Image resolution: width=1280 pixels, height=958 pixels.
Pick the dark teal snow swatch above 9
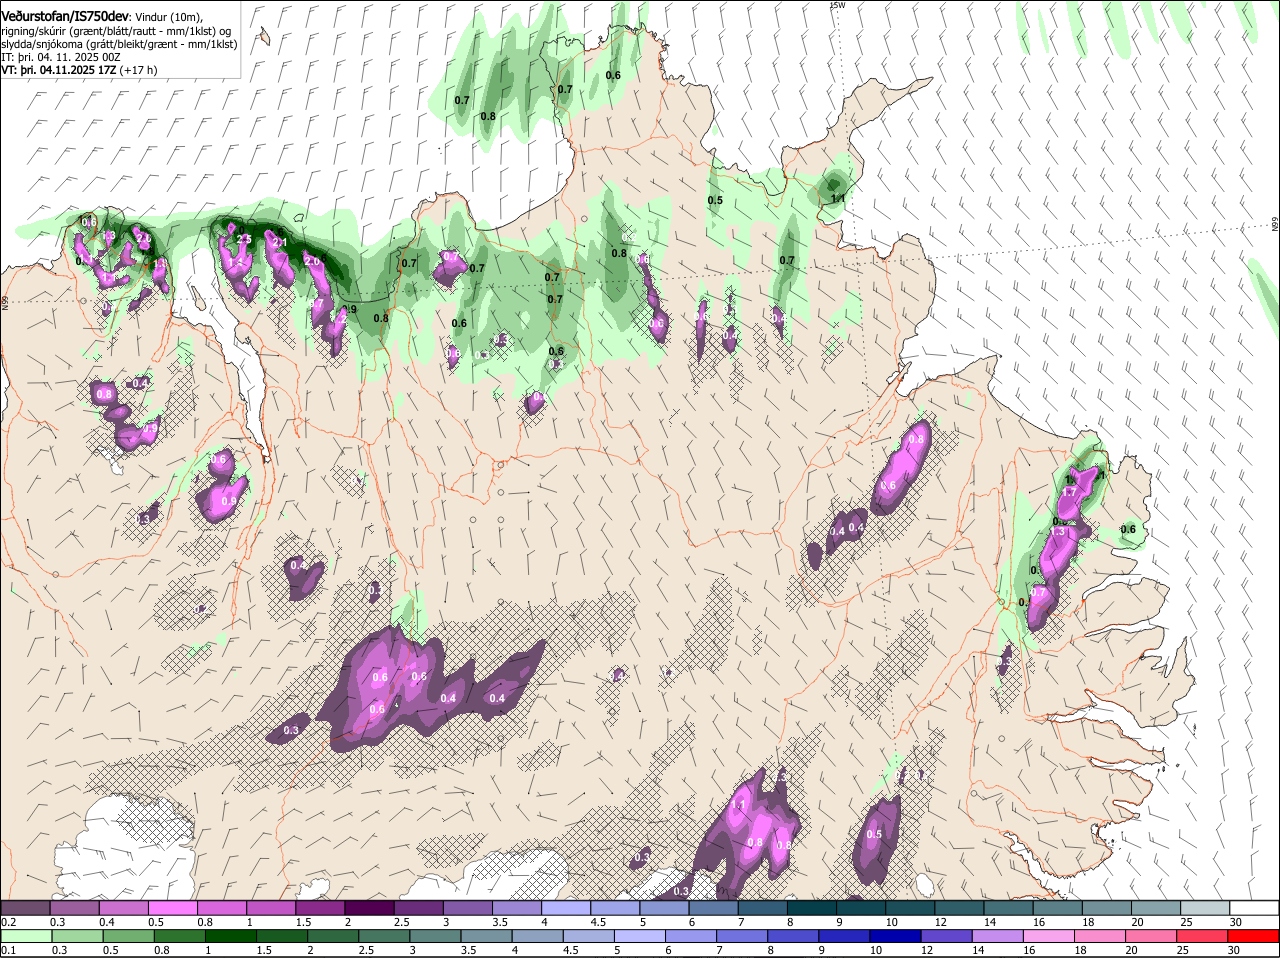(861, 907)
